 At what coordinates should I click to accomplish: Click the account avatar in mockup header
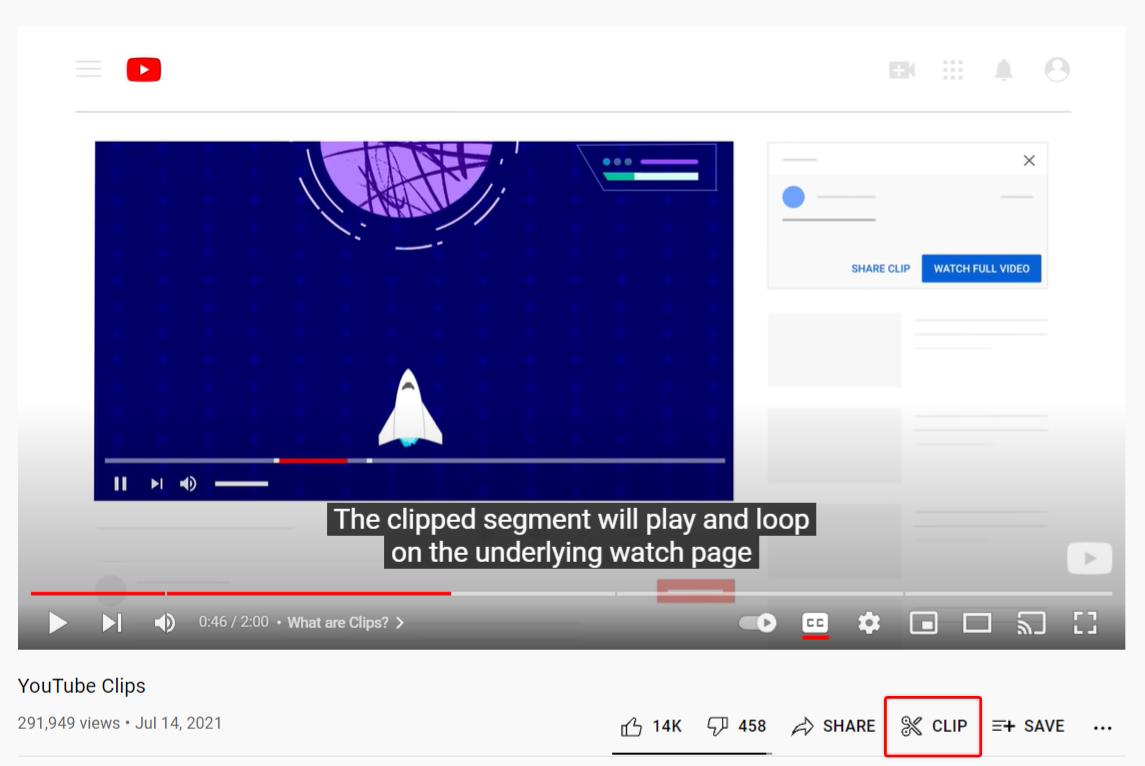(1057, 69)
